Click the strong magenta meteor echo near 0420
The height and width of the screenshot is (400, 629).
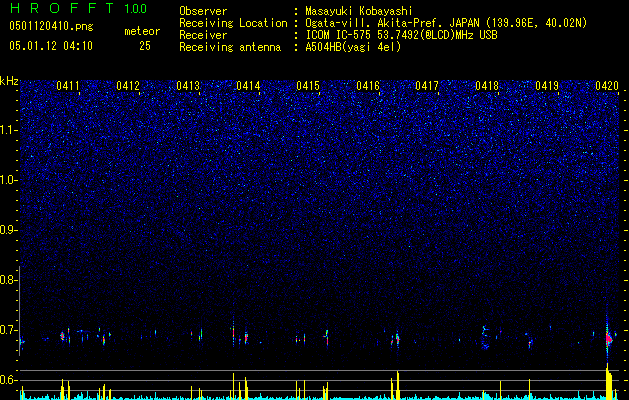pos(609,338)
